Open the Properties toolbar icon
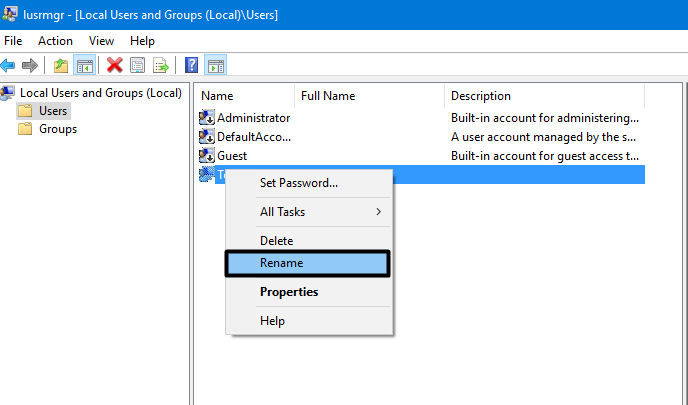The height and width of the screenshot is (405, 688). pos(137,66)
